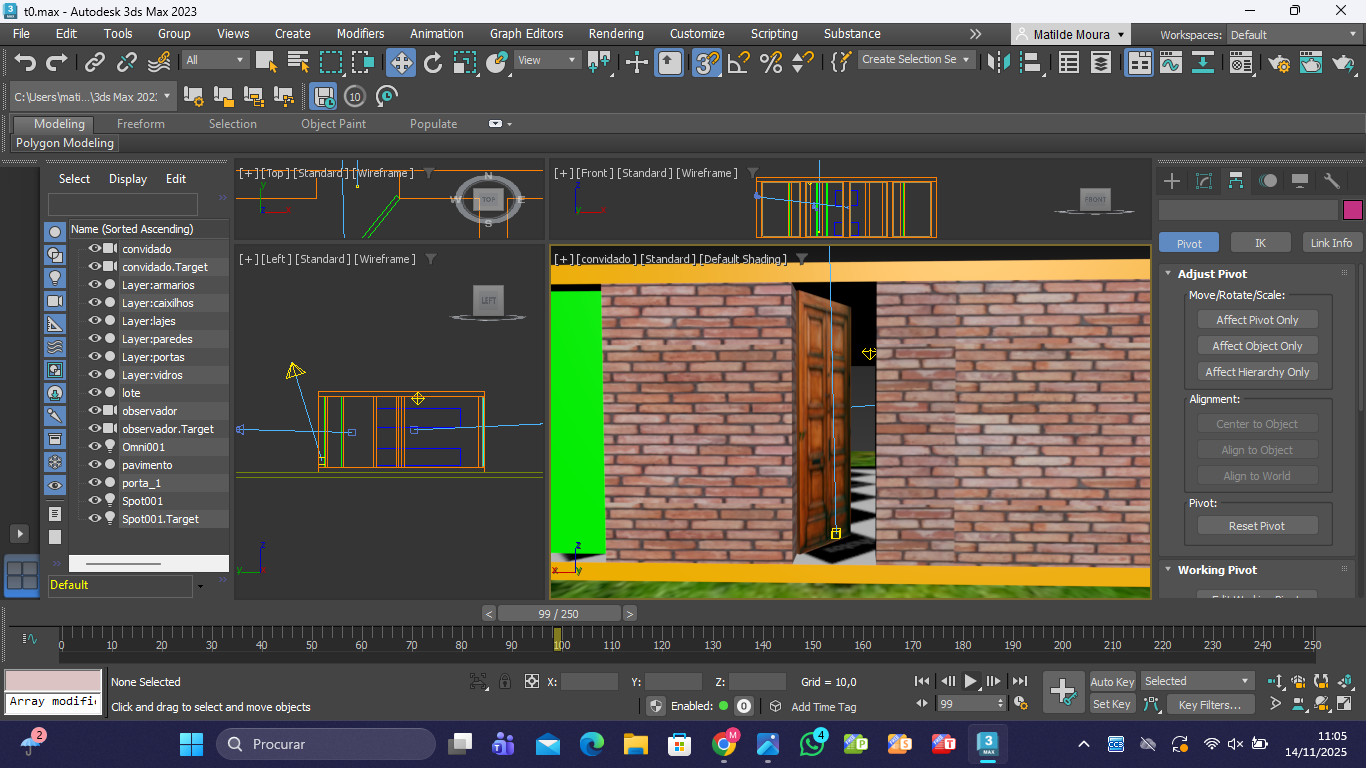Click the Affect Pivot Only button
1366x768 pixels.
click(1257, 320)
